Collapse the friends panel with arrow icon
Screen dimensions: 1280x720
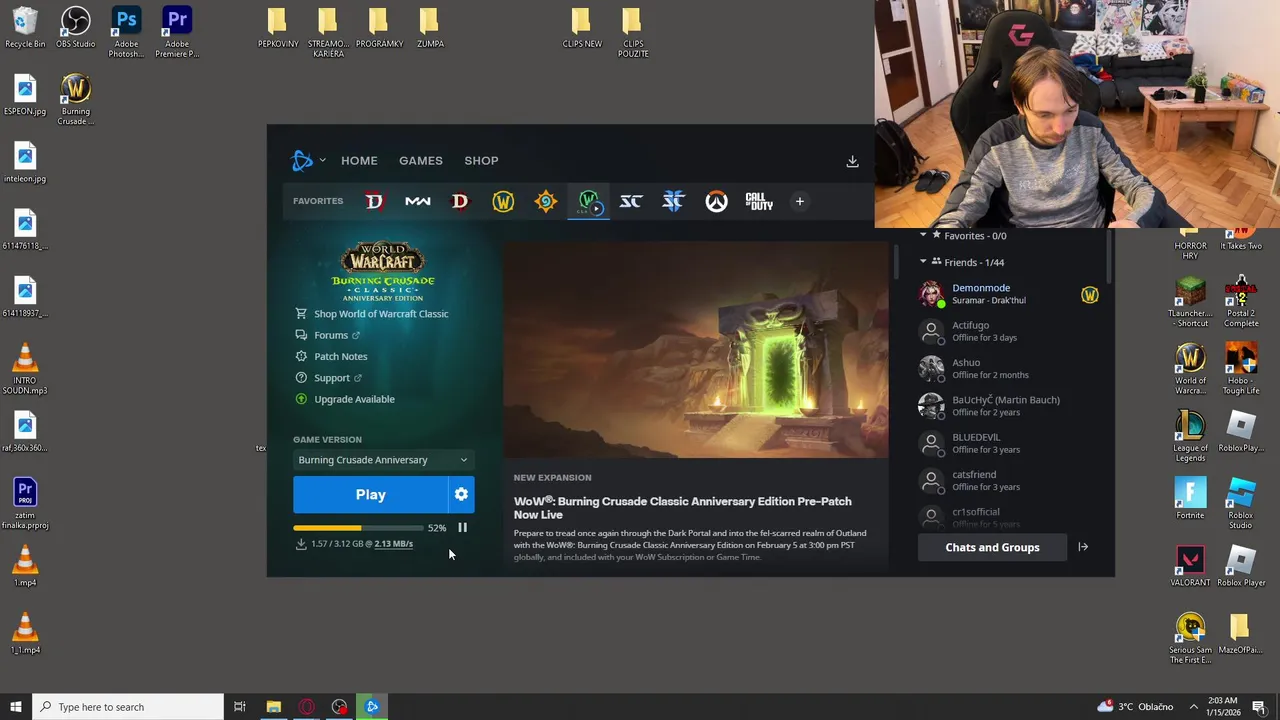[1083, 547]
